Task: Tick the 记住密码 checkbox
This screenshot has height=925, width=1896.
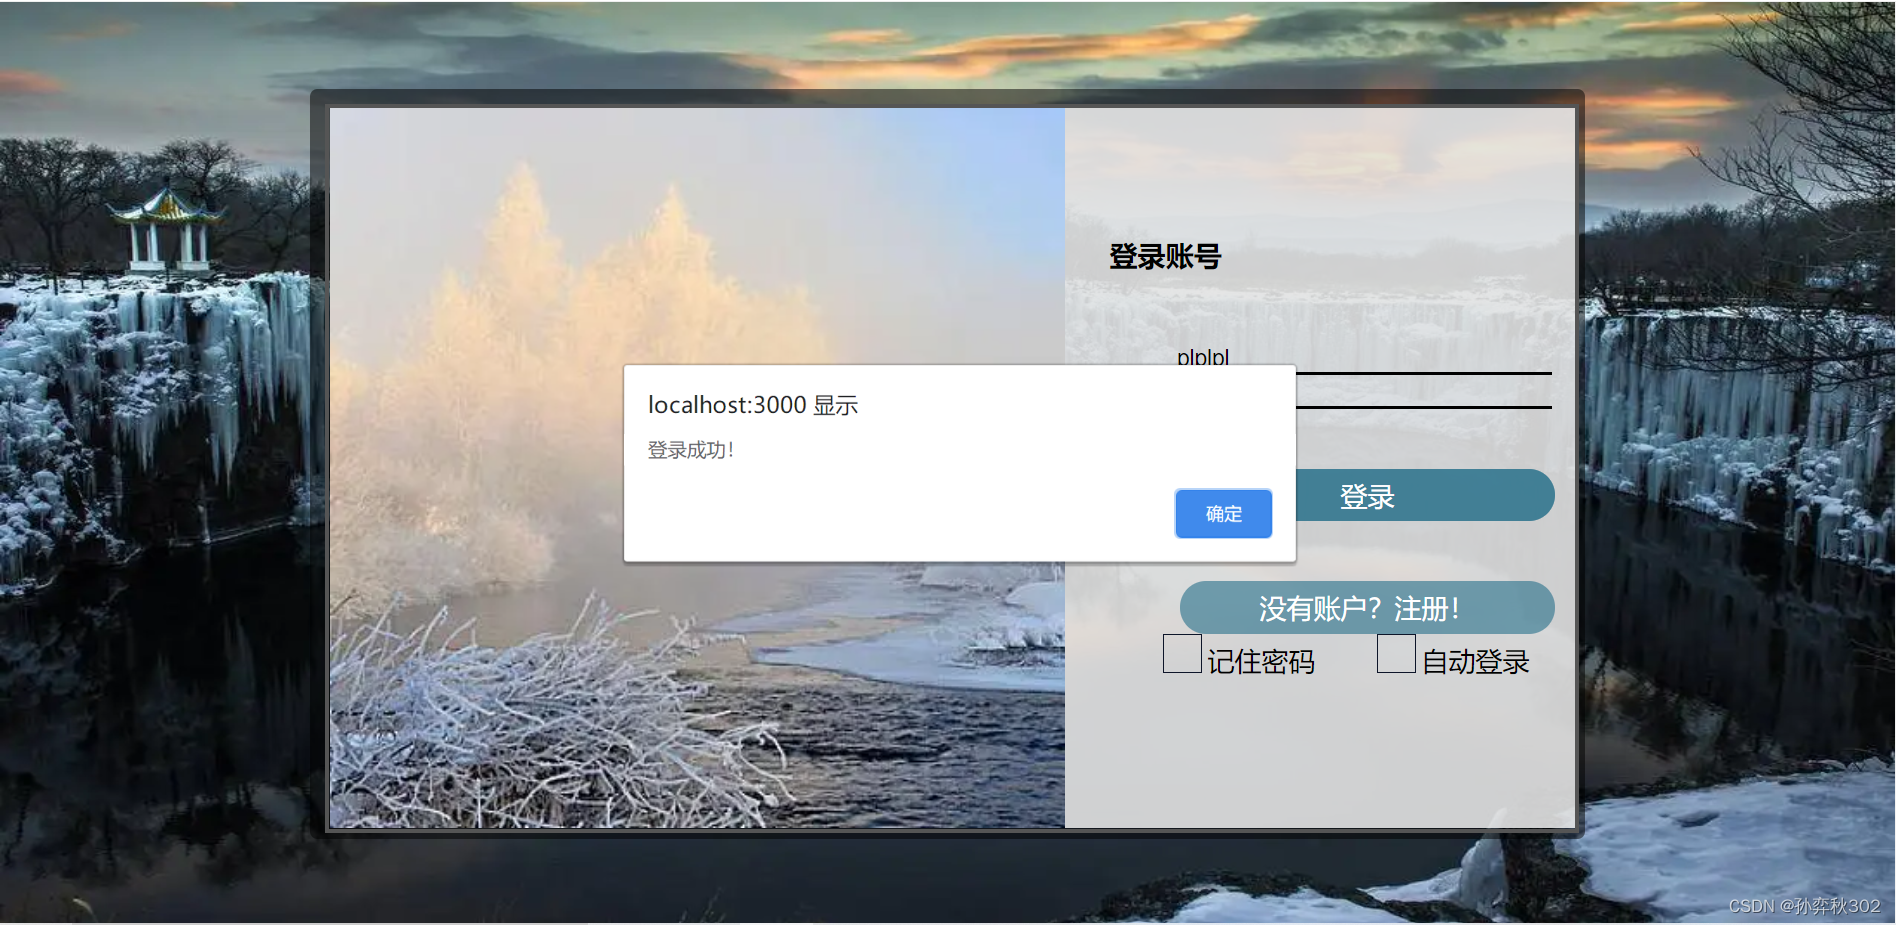Action: (x=1182, y=654)
